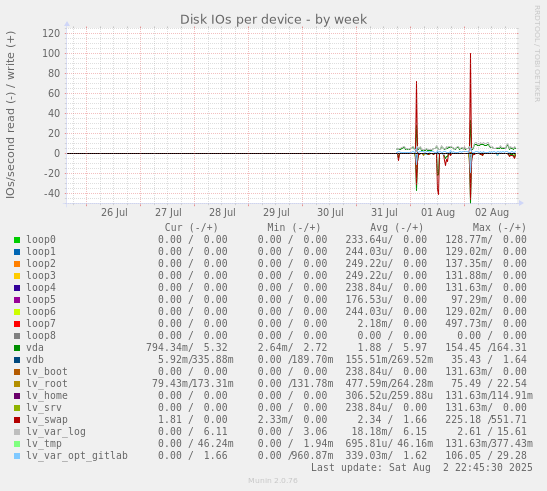Click the lv_swap max value 225.18 /551.71

(486, 419)
